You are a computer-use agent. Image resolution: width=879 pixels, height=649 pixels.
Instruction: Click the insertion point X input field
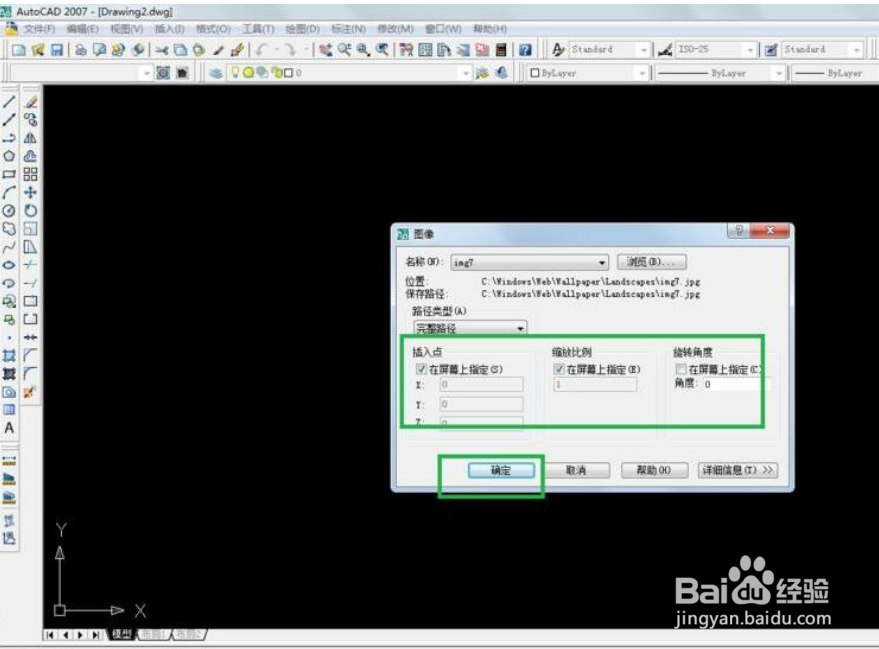pyautogui.click(x=482, y=384)
